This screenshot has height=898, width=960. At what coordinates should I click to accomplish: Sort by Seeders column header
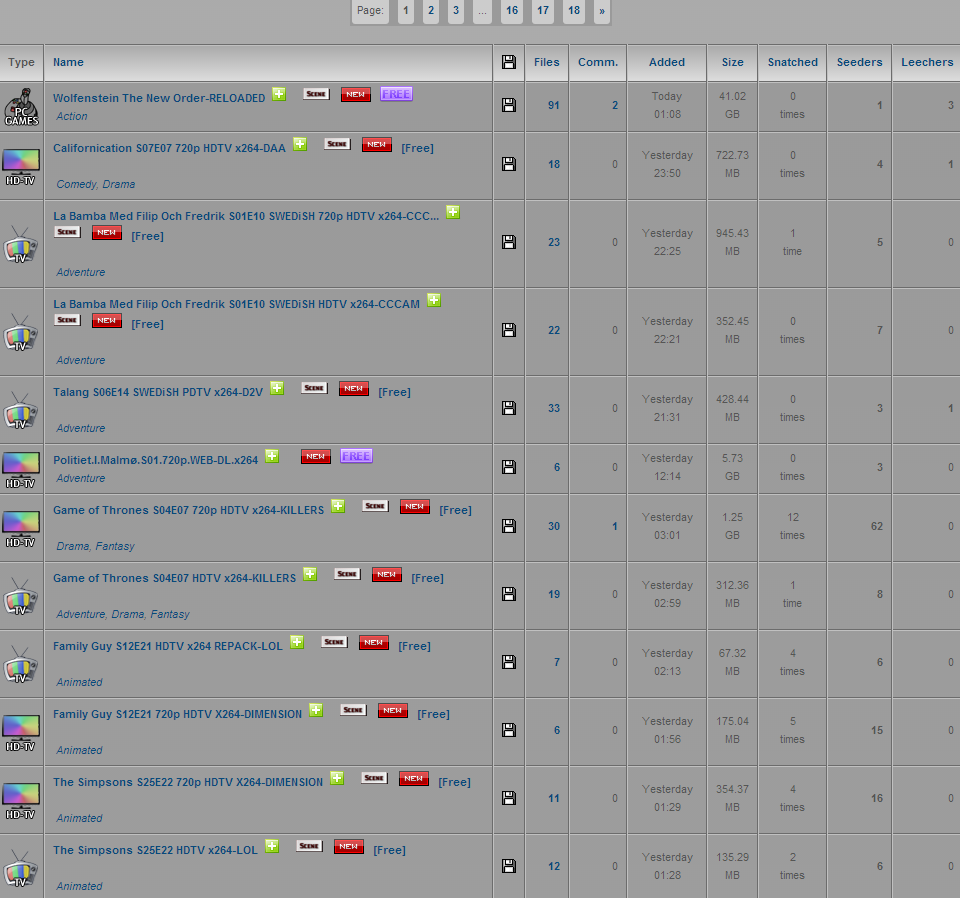coord(860,62)
